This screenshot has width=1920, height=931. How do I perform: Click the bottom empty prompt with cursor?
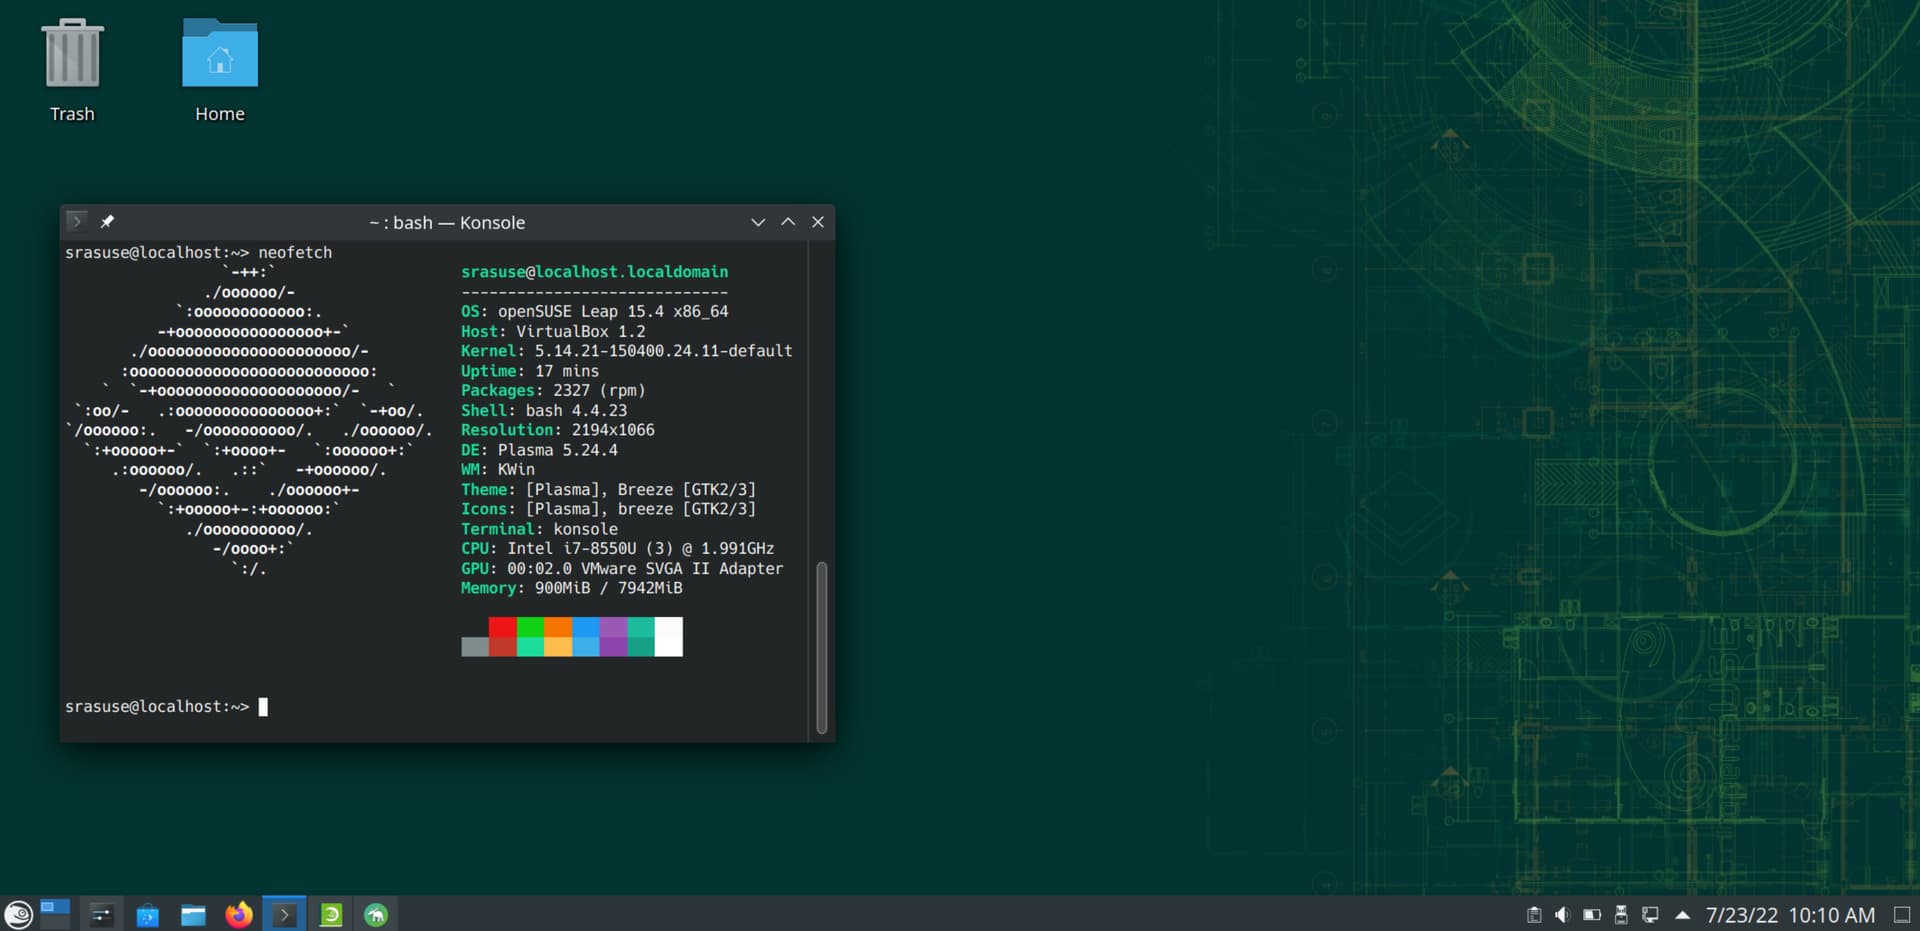point(166,706)
